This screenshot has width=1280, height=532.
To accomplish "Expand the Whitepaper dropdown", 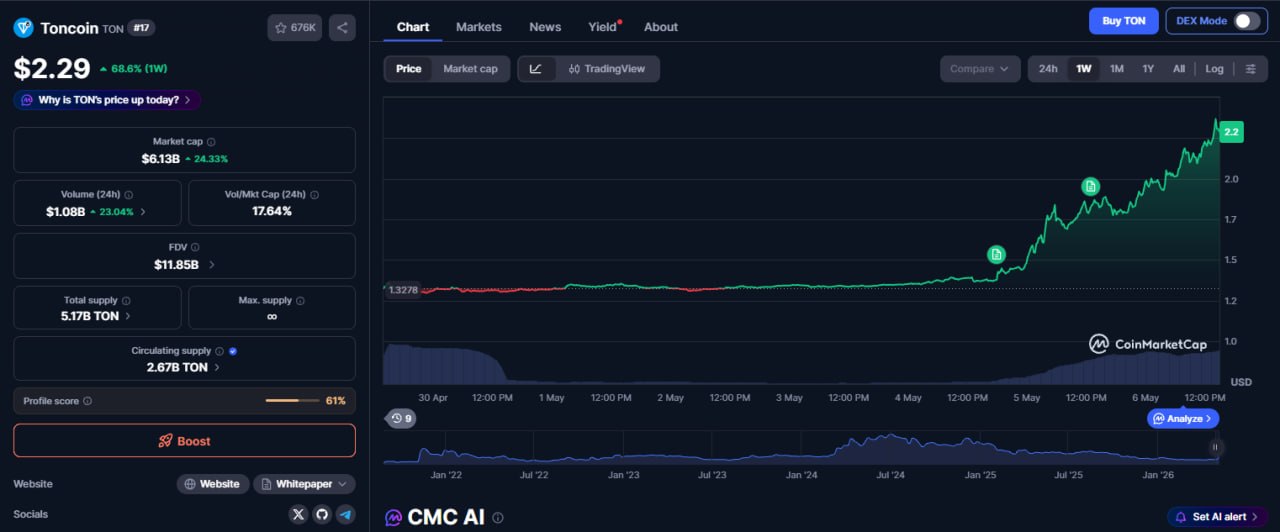I will (304, 484).
